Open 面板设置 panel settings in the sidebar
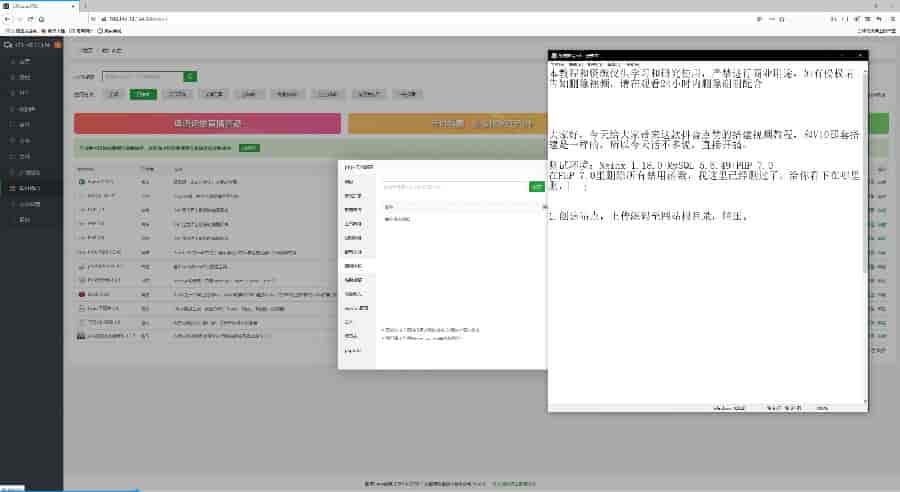Screen dimensions: 900x492 pyautogui.click(x=27, y=204)
